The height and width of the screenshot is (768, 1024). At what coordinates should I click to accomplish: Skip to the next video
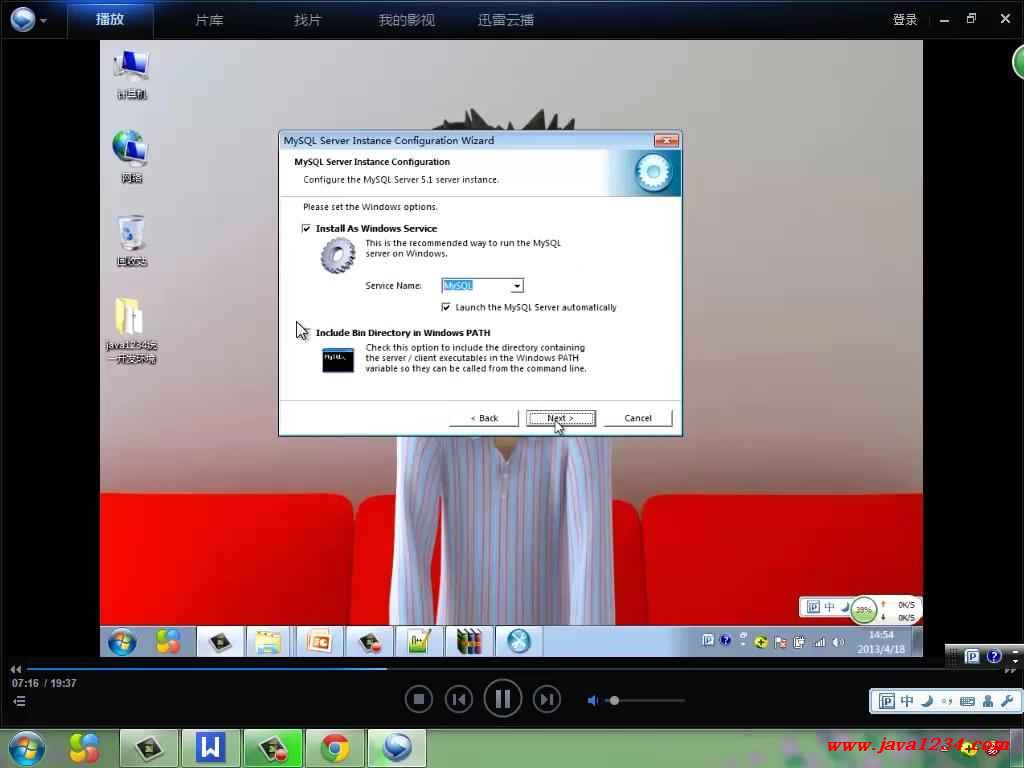(546, 699)
